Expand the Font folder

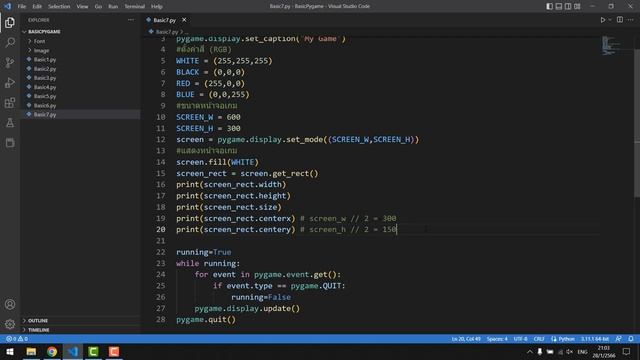(x=40, y=41)
